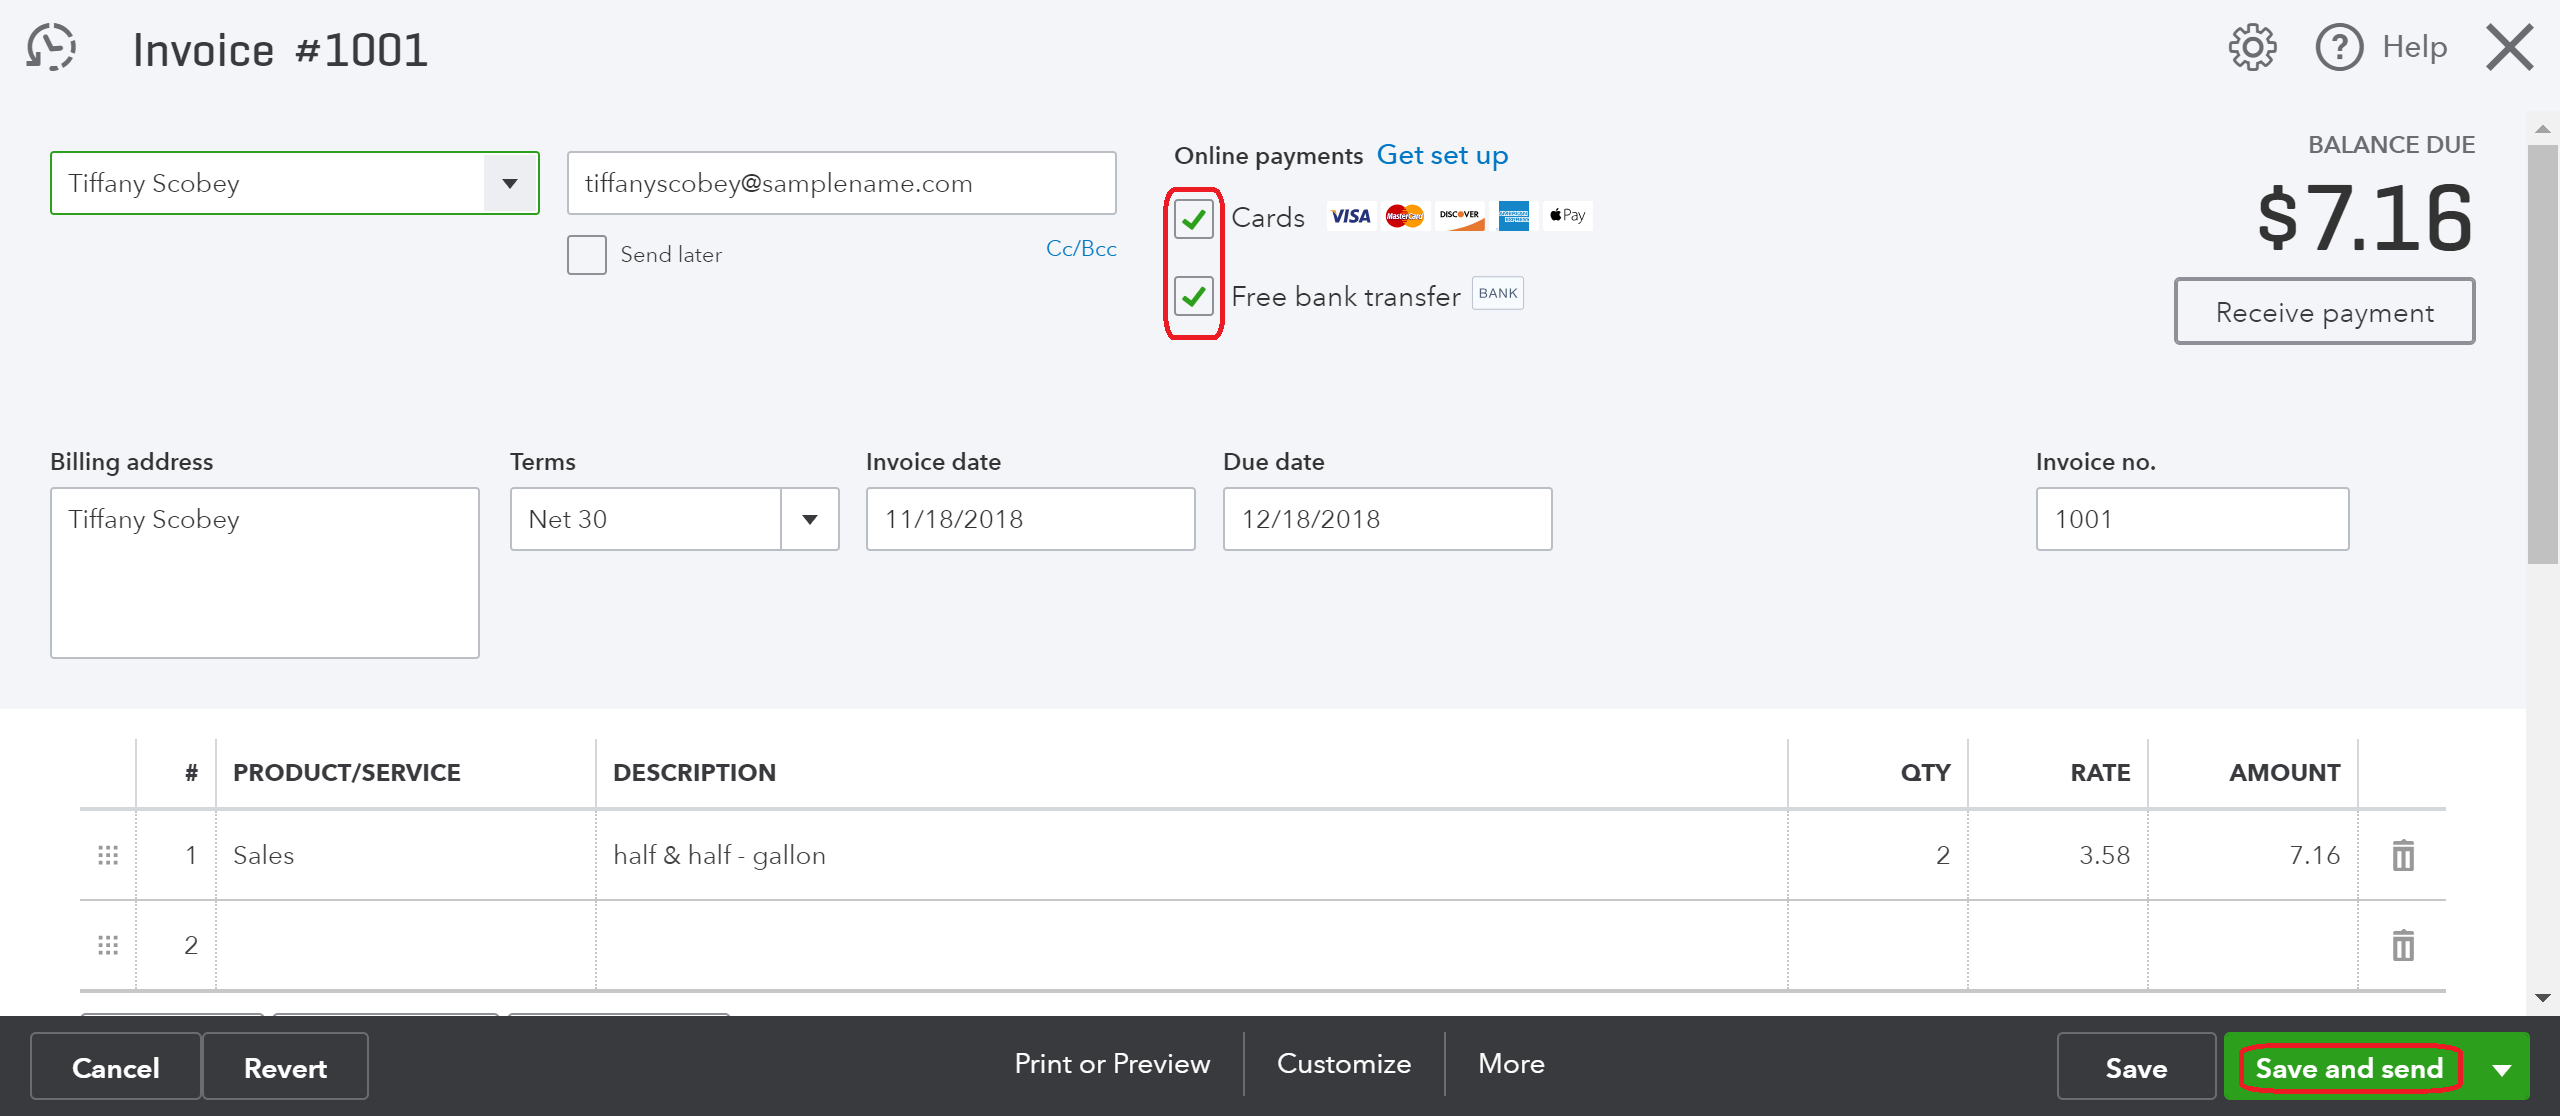Click the Visa payment icon
The image size is (2560, 1116).
pos(1350,215)
